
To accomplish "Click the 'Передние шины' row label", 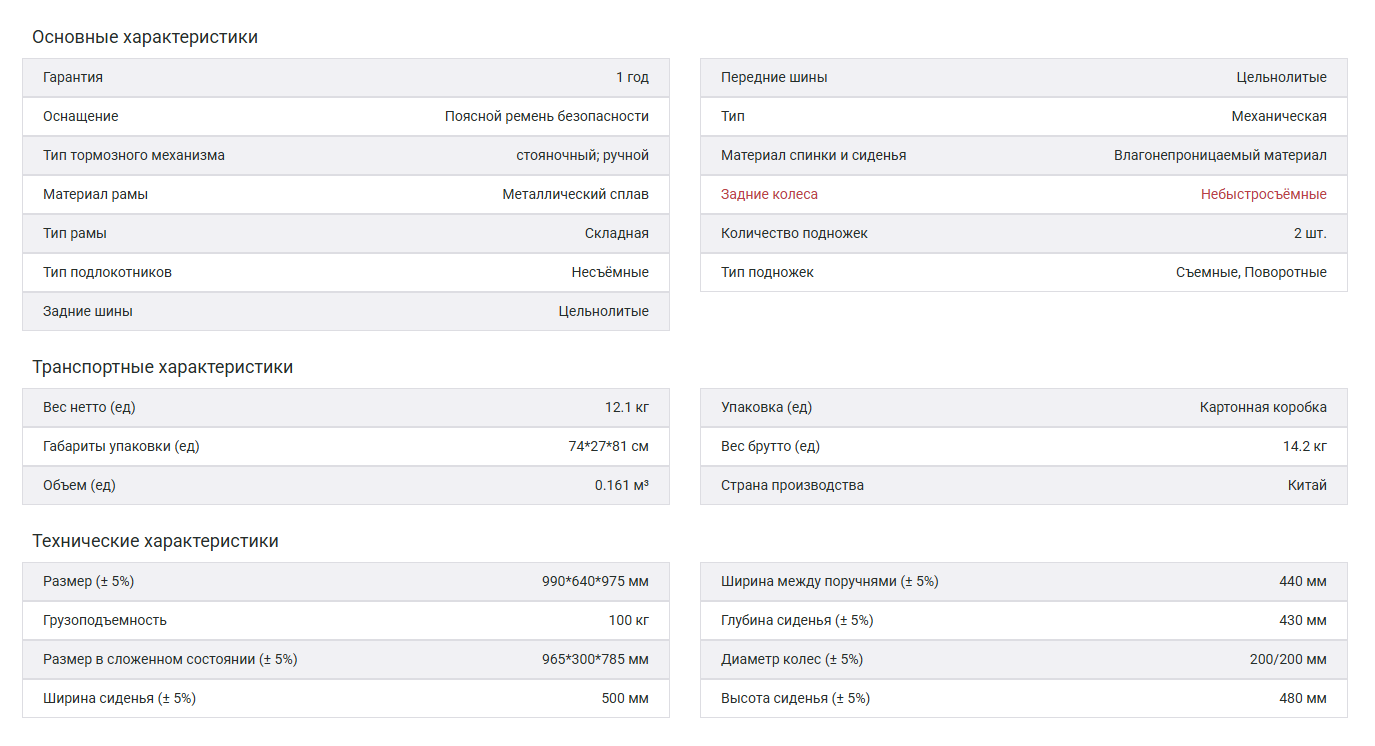I will click(x=774, y=77).
